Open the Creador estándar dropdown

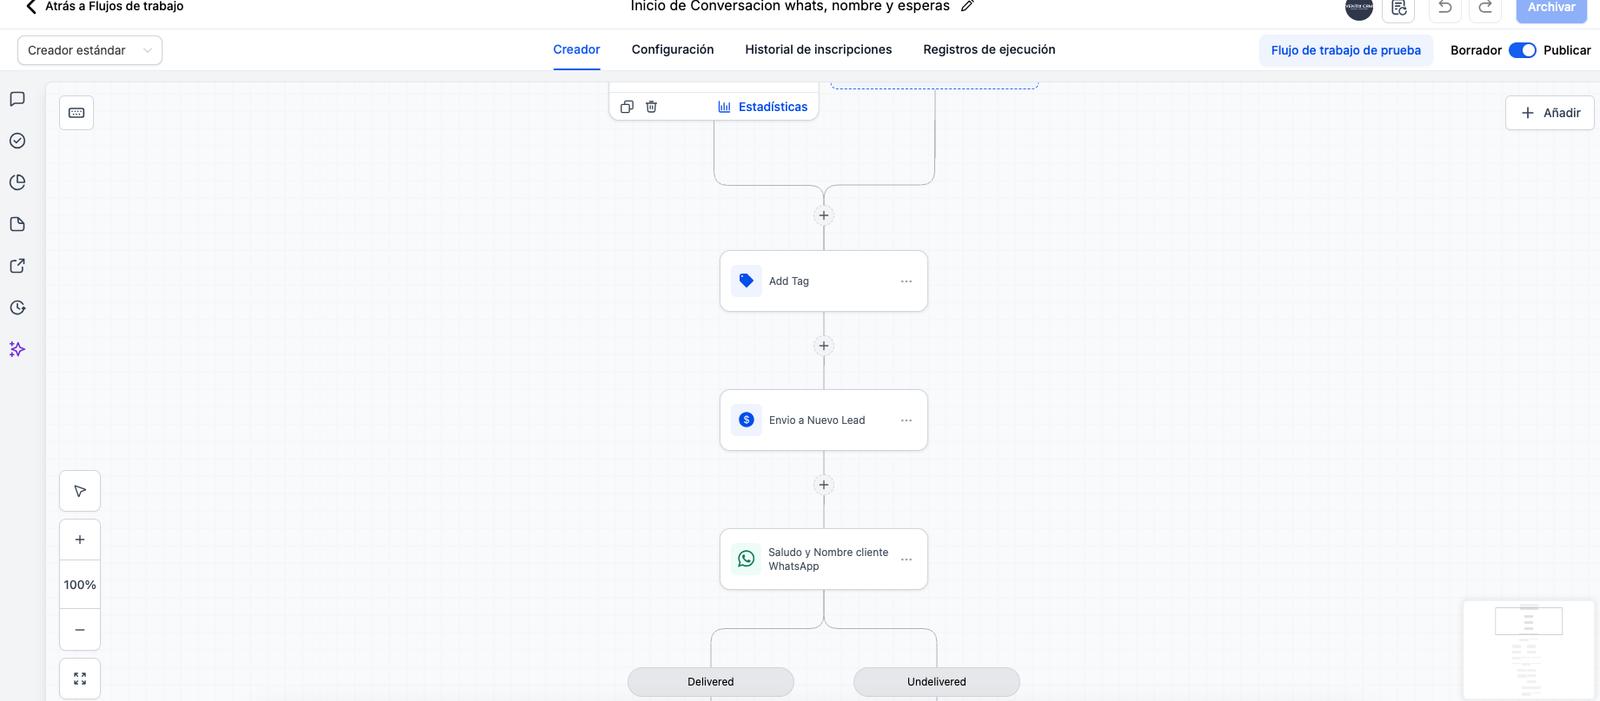click(90, 50)
